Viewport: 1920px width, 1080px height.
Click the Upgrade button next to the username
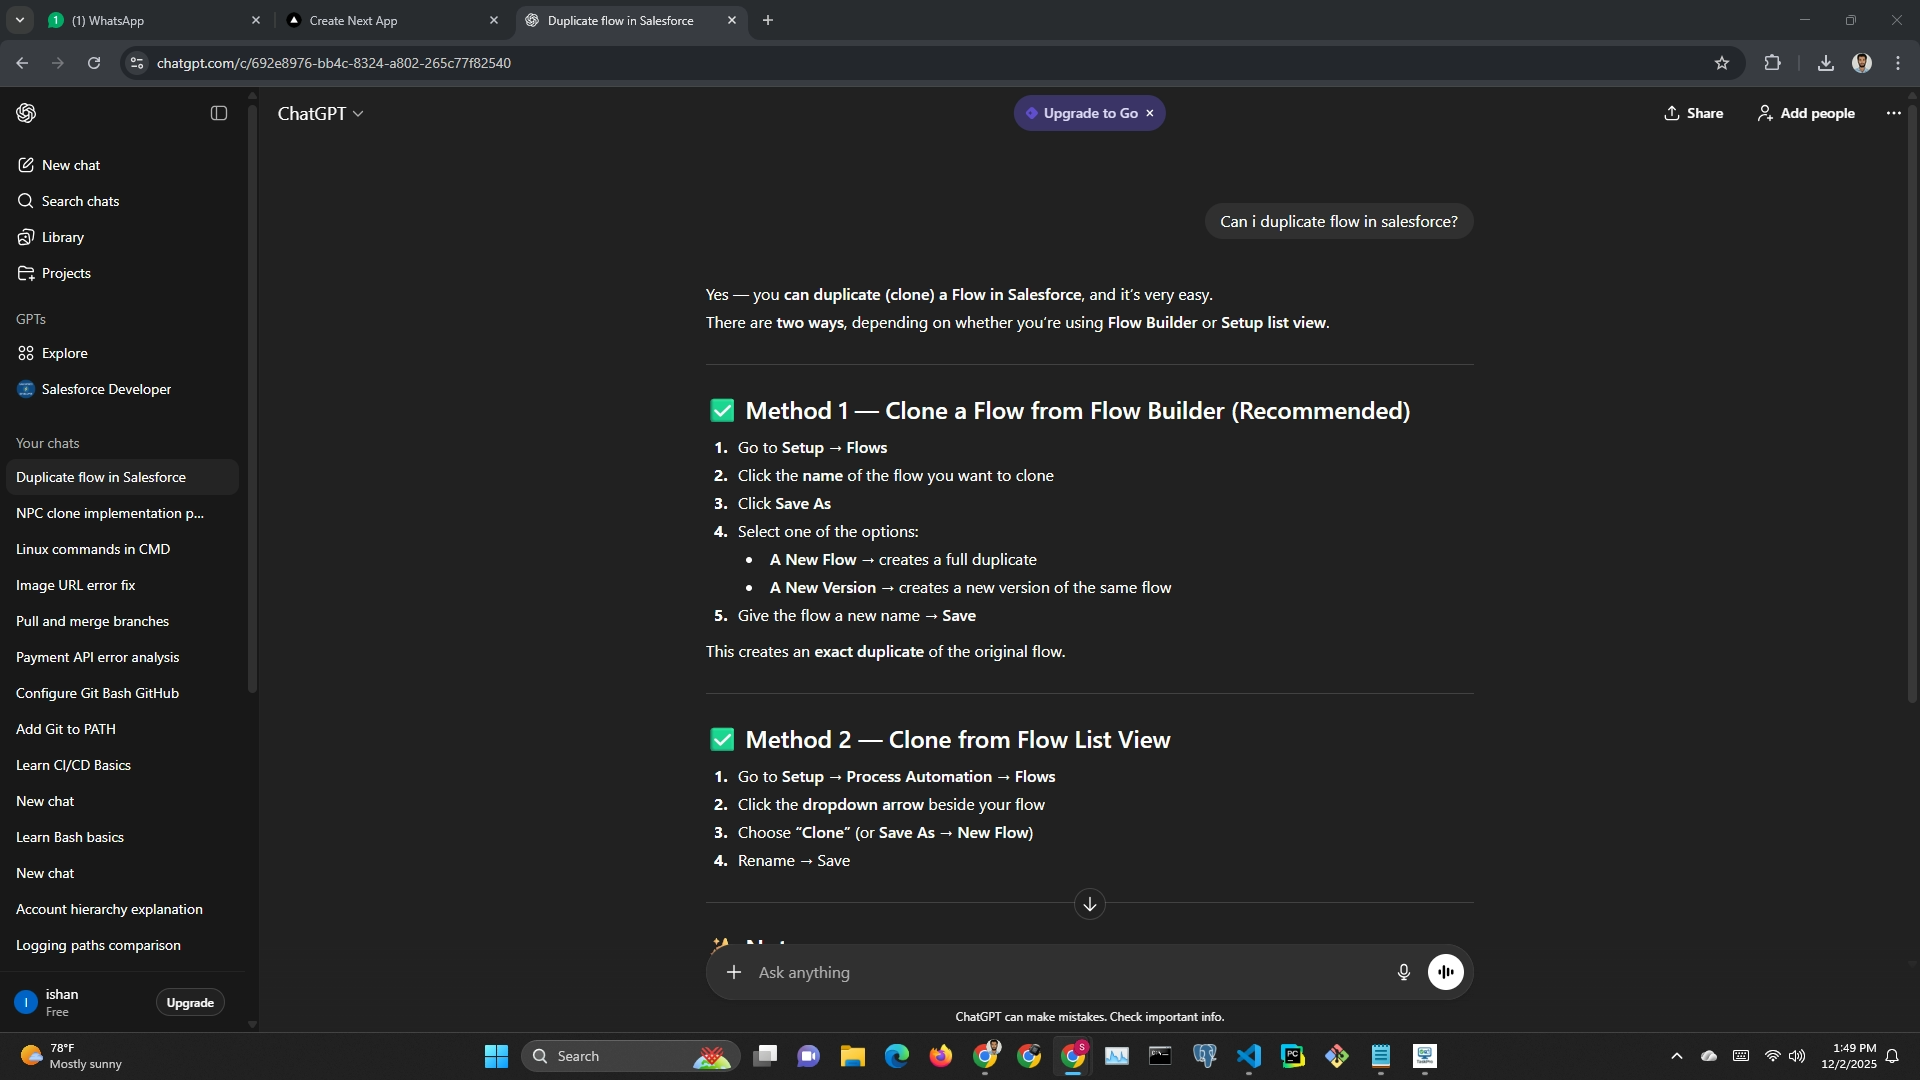[x=190, y=1002]
